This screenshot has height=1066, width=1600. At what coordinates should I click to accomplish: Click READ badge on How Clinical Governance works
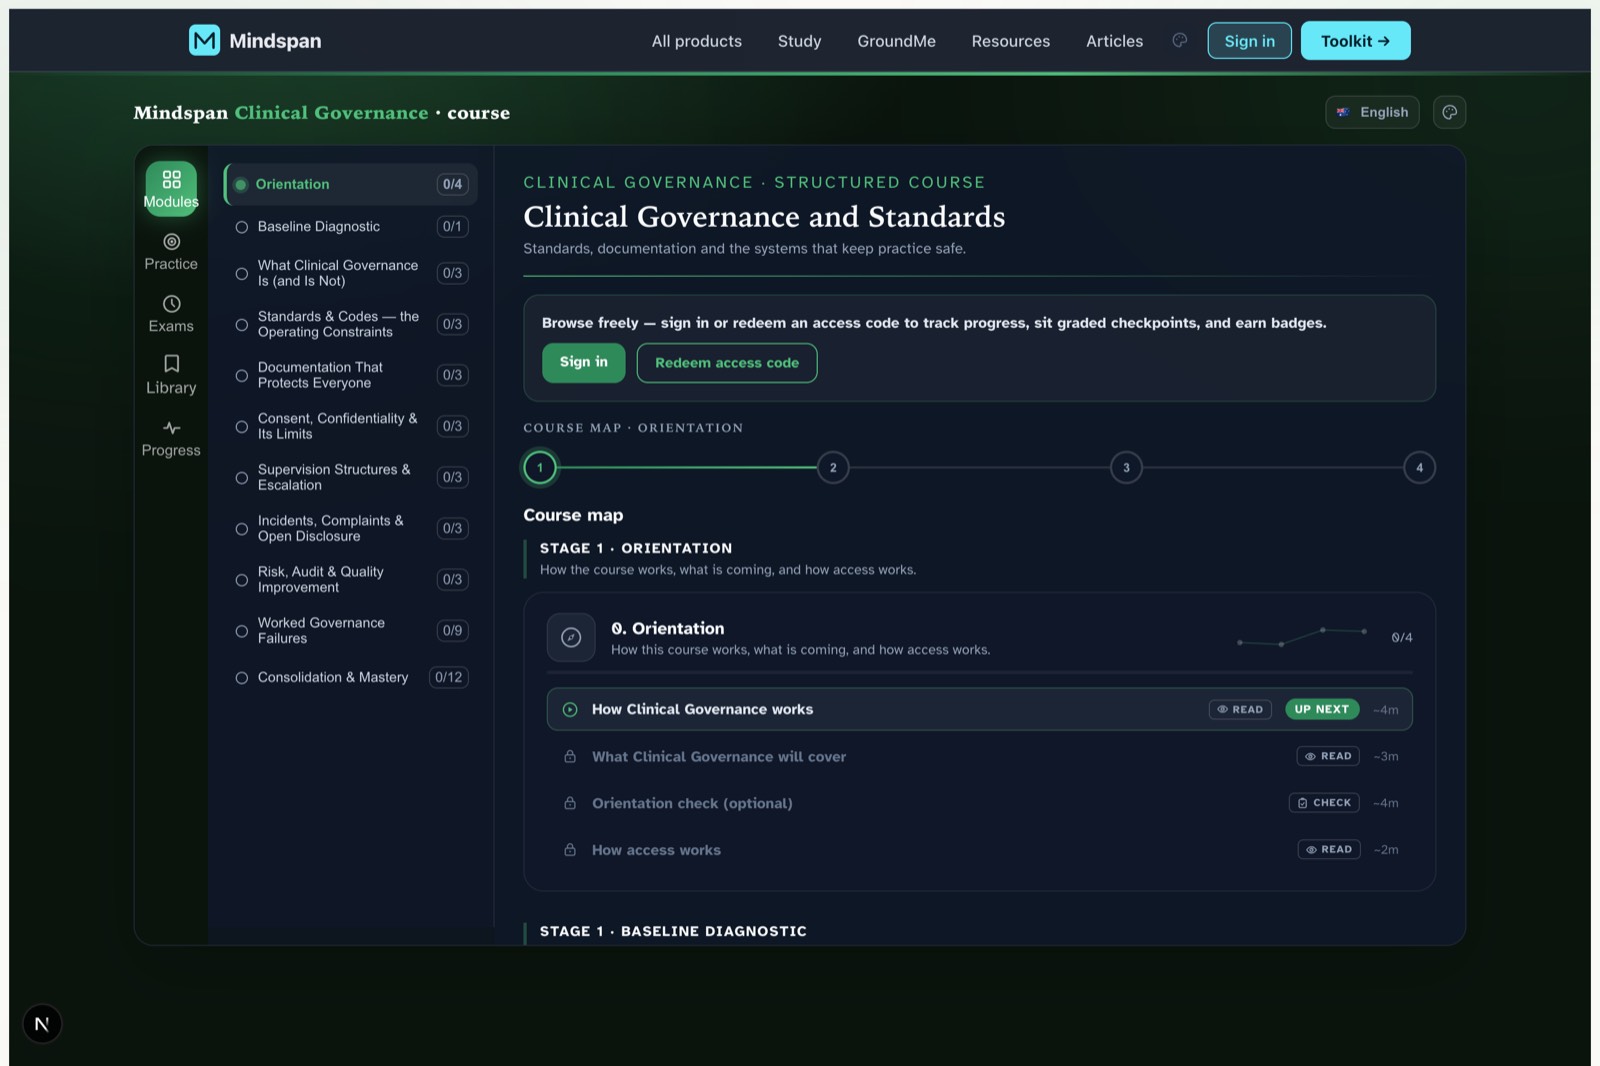point(1240,709)
